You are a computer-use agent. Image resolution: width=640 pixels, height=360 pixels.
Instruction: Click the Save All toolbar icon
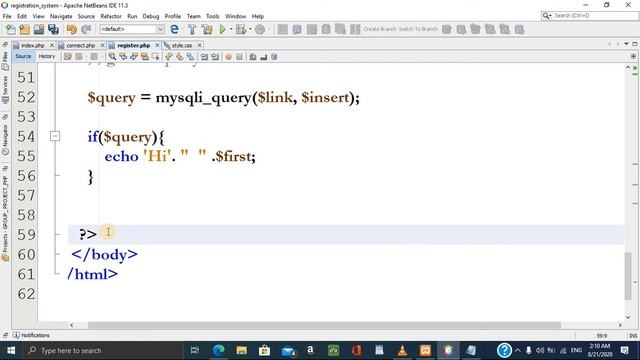53,29
